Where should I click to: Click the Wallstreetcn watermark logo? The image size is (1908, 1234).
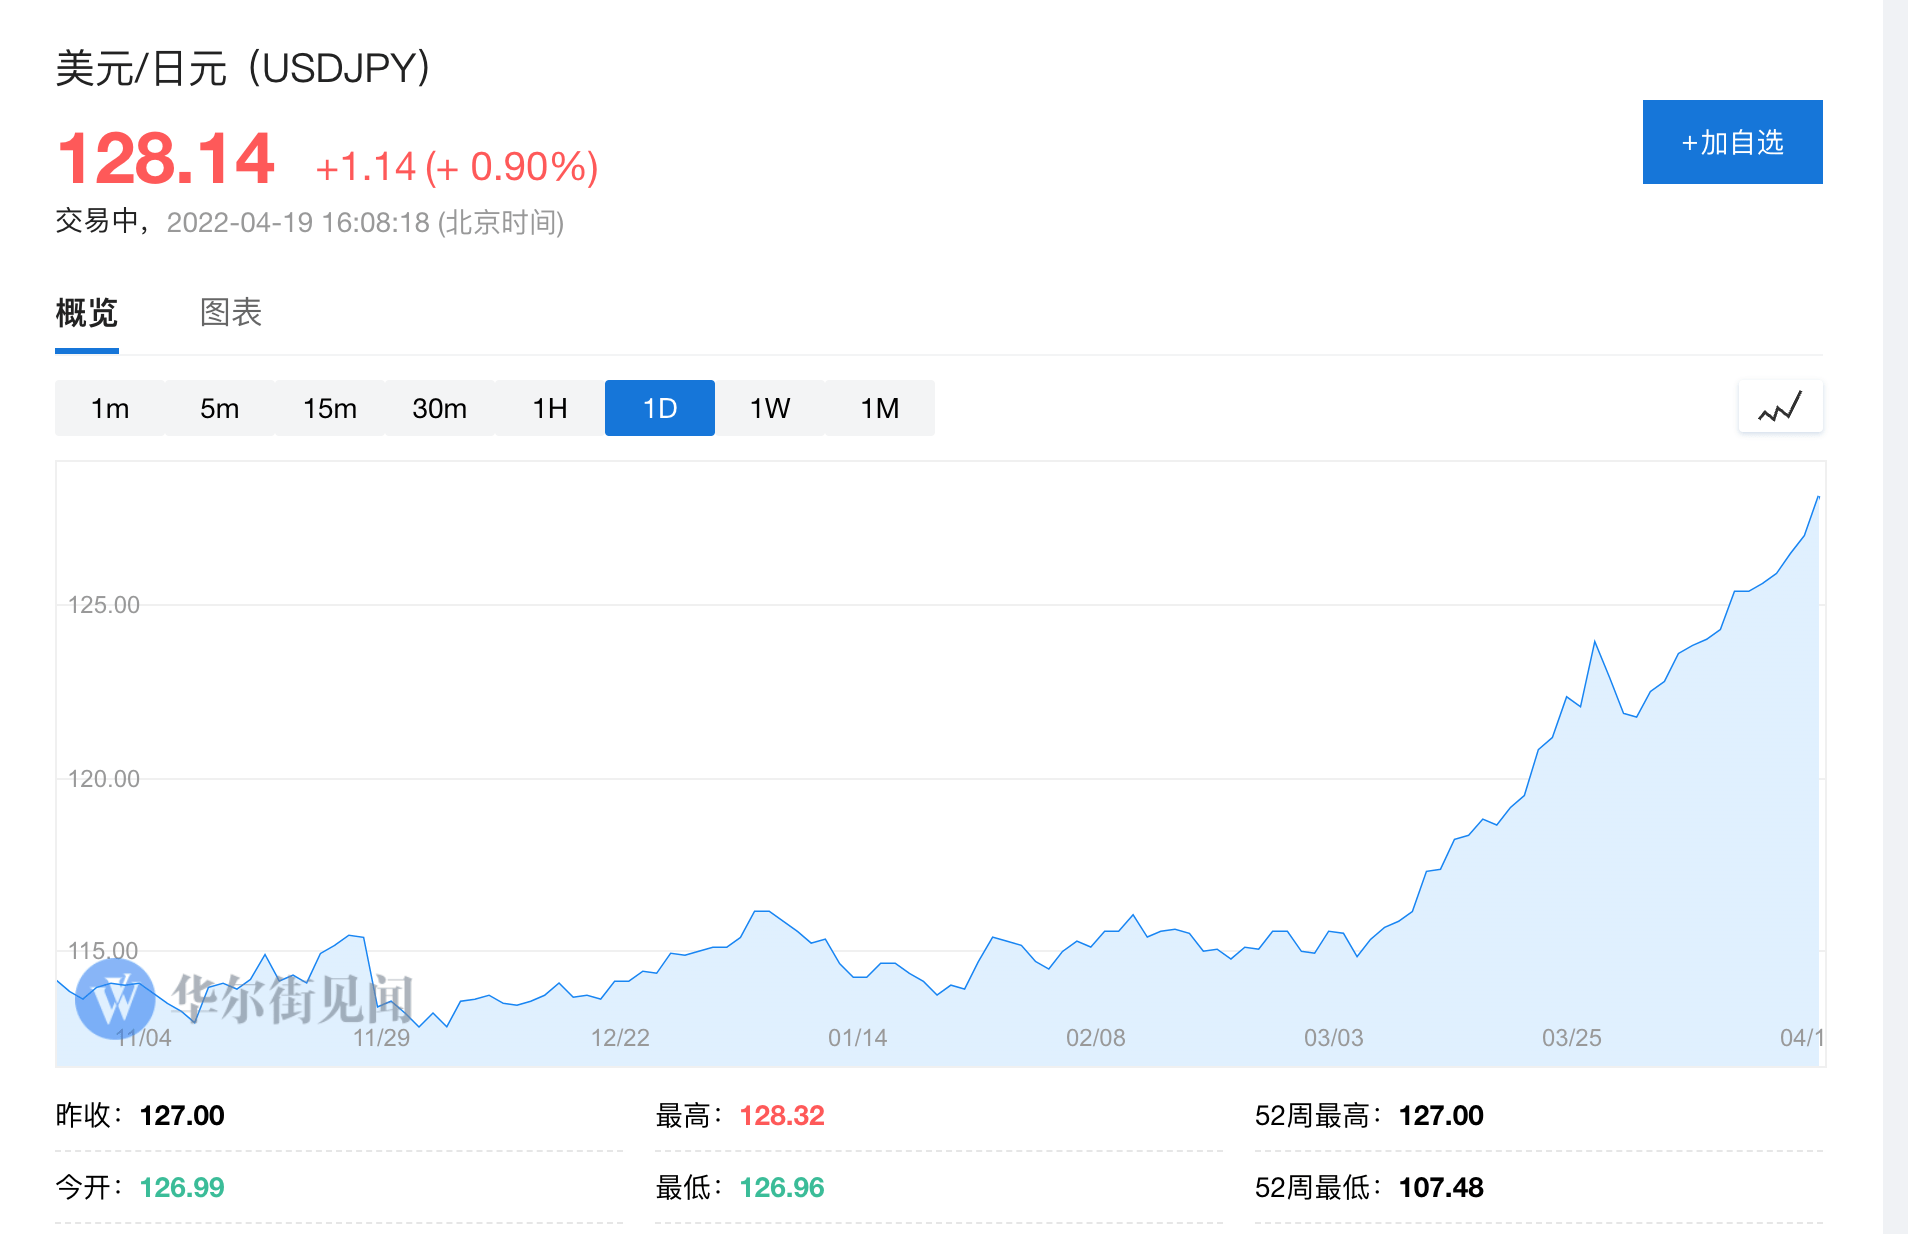point(116,998)
